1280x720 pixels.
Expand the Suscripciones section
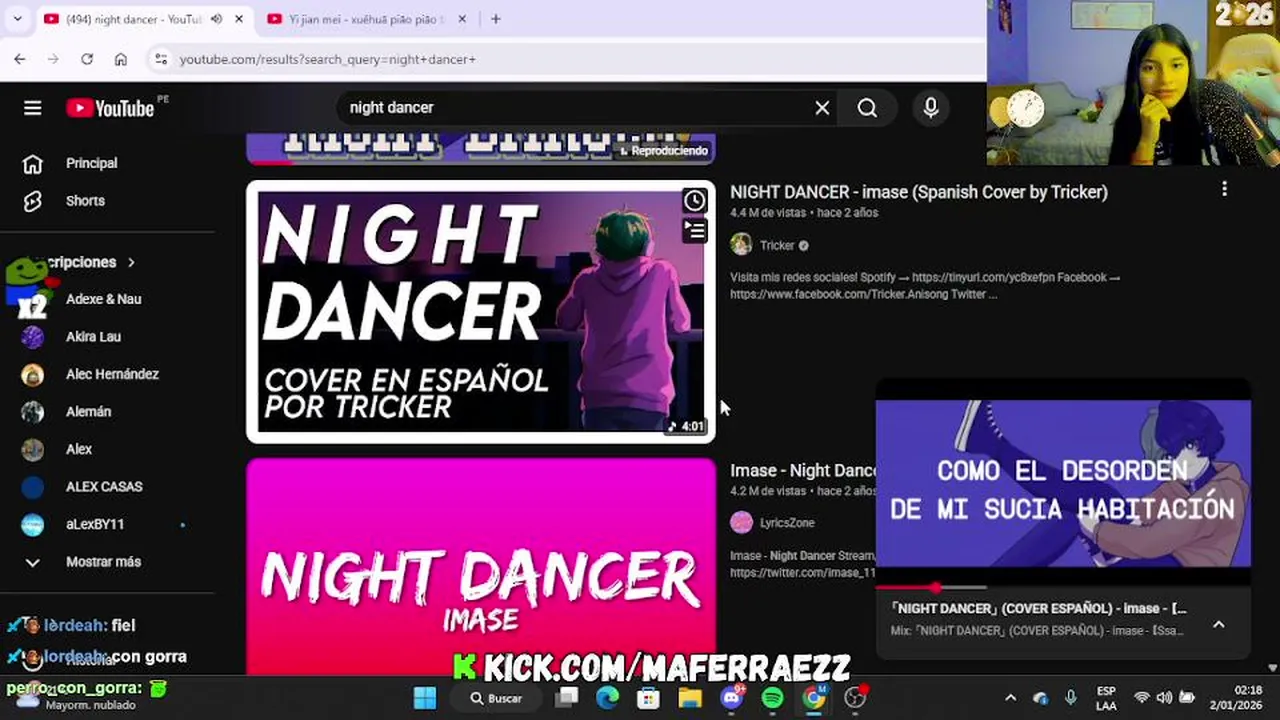90,262
